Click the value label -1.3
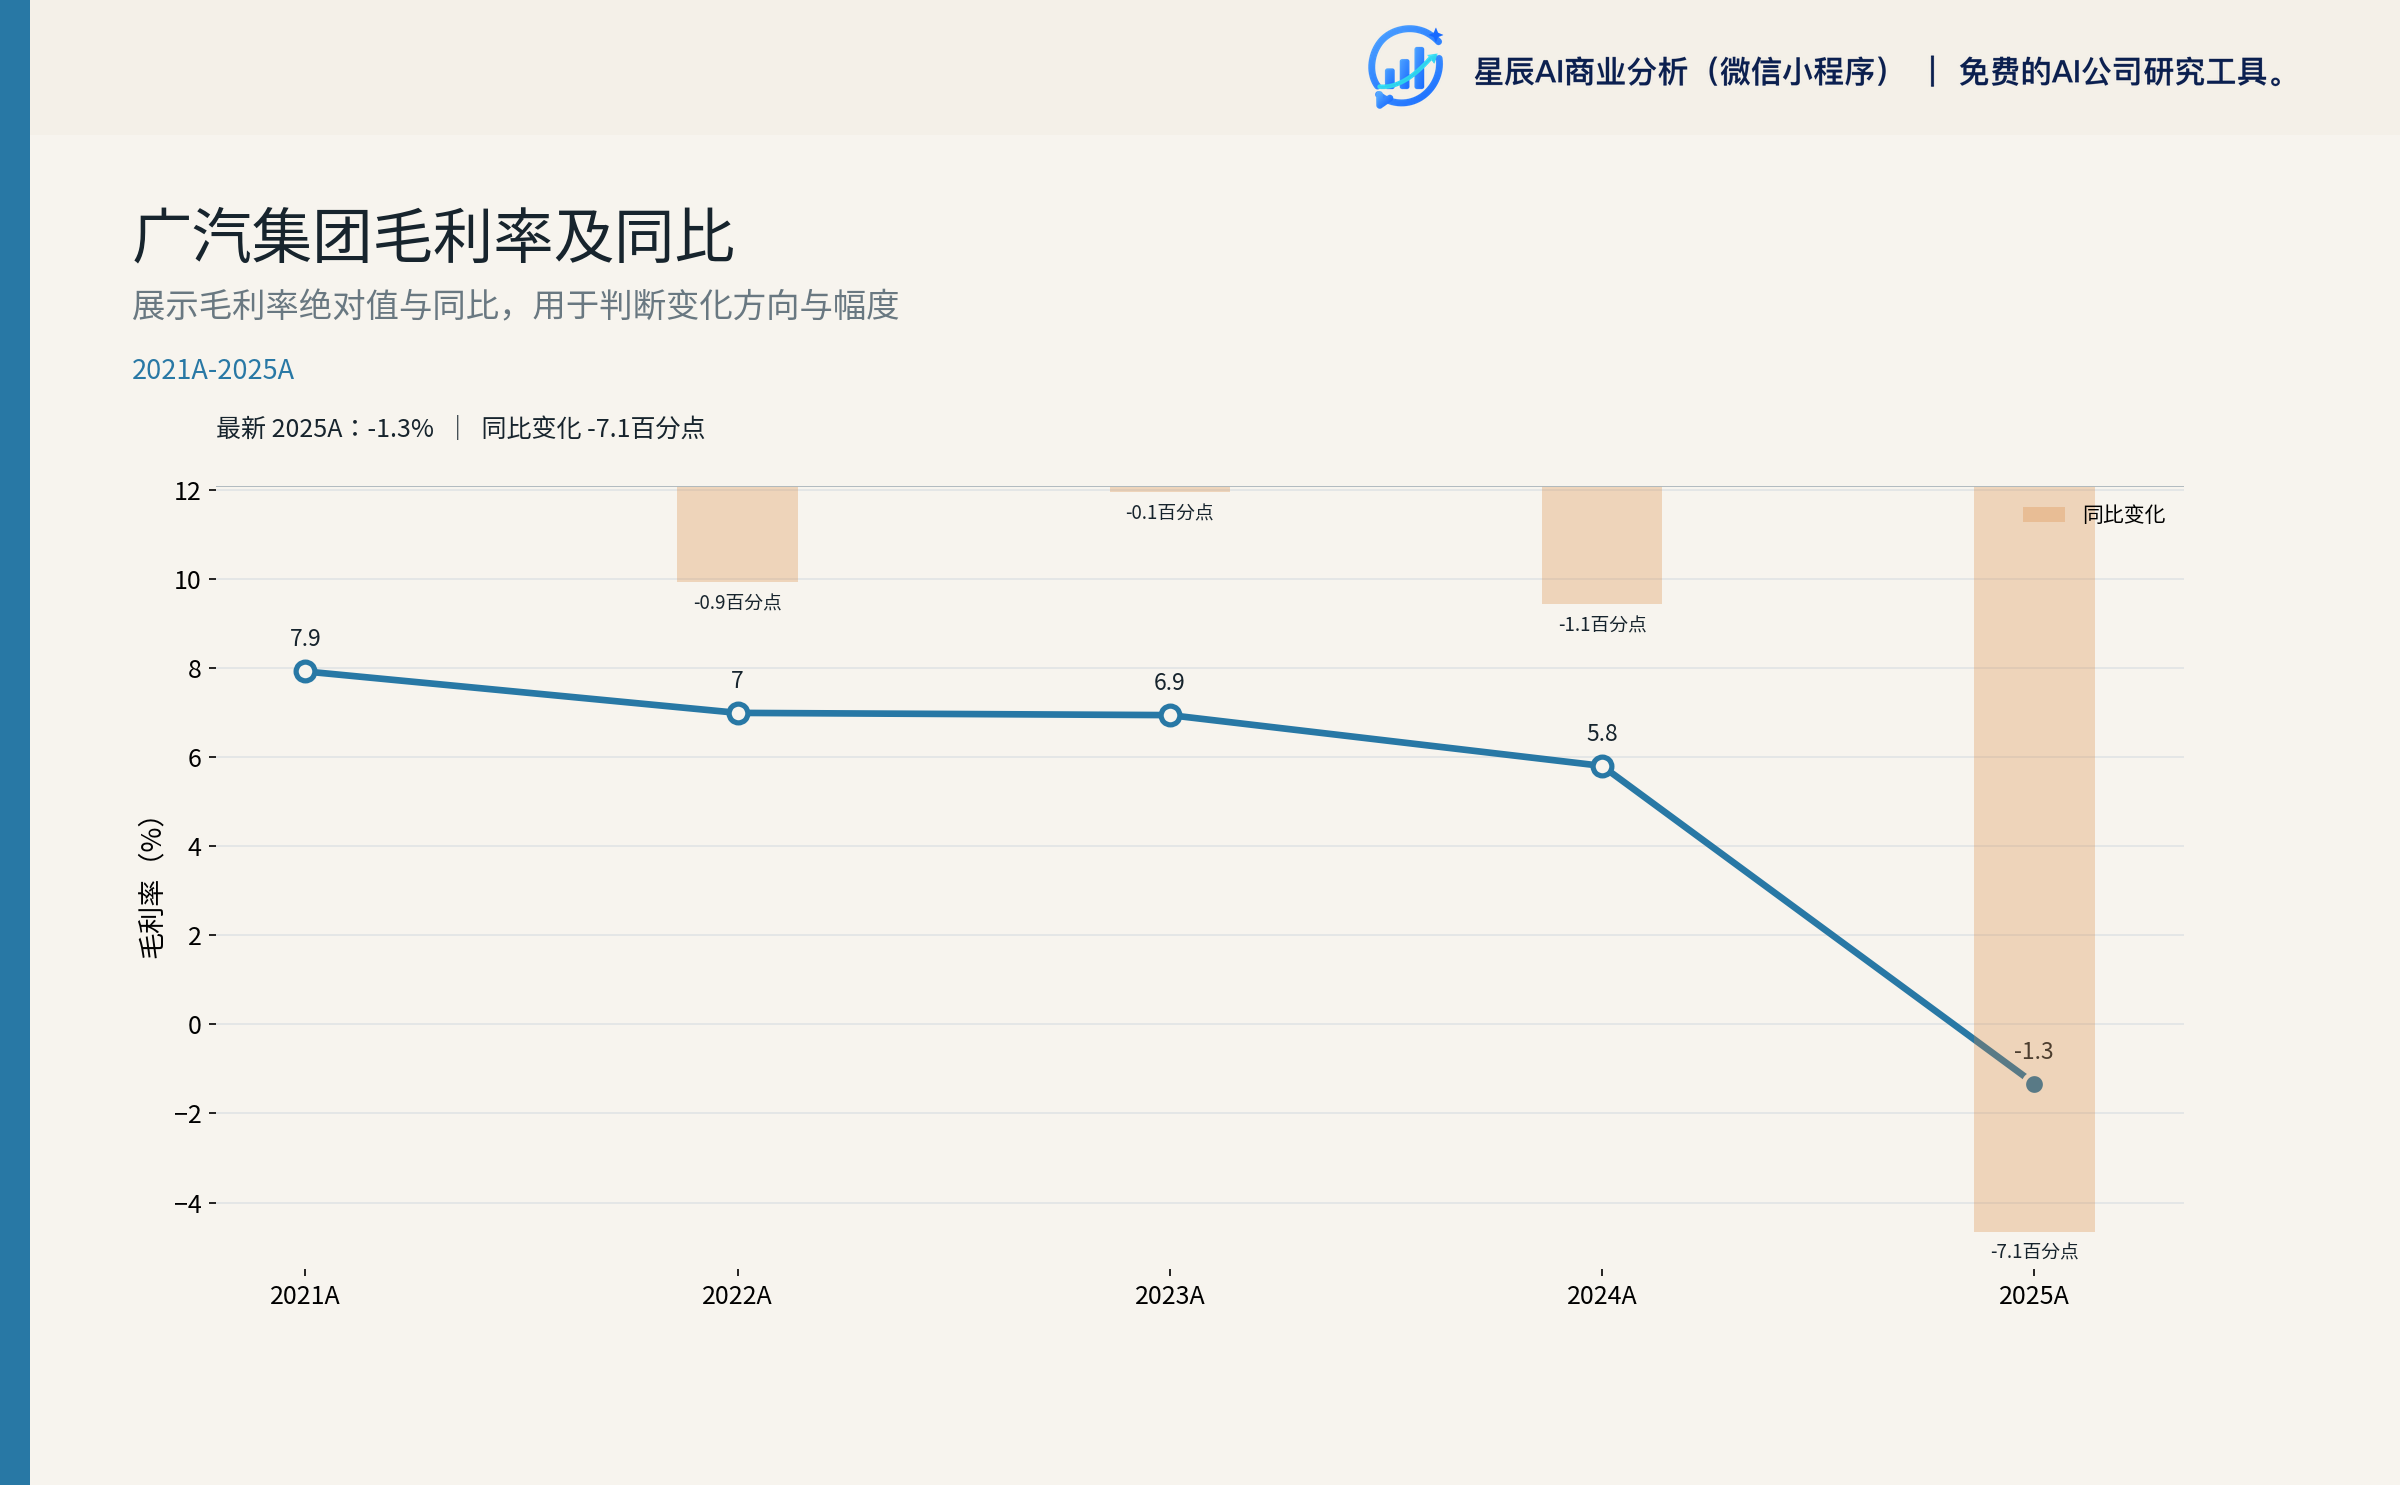The height and width of the screenshot is (1485, 2400). 2033,1051
